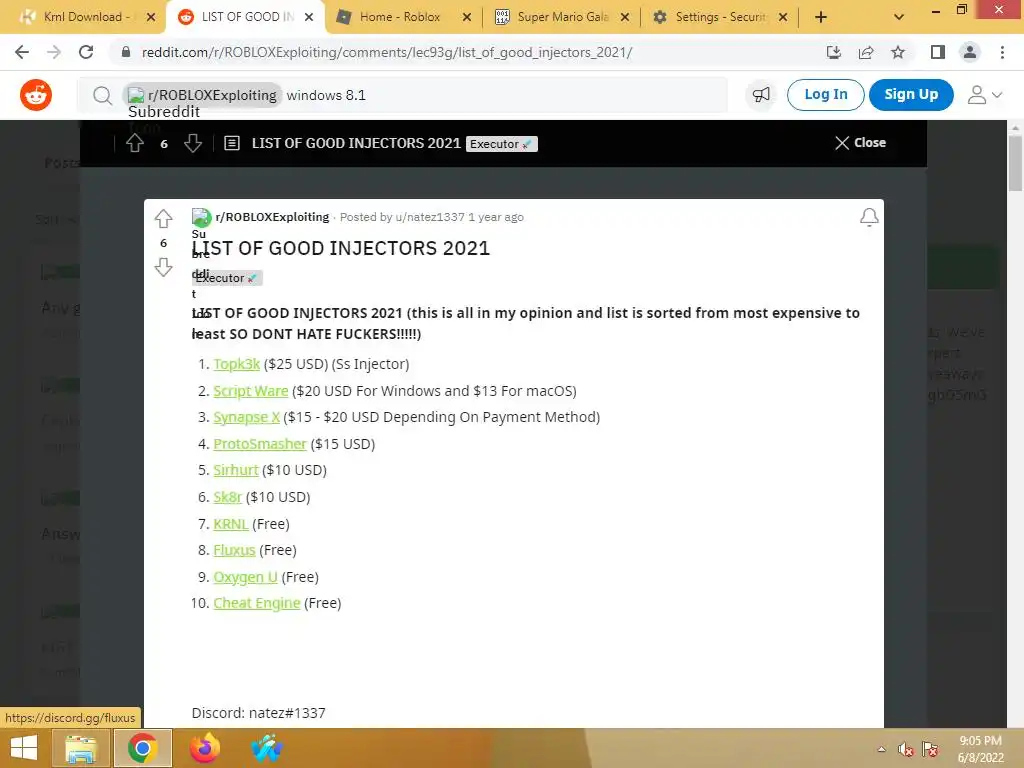The width and height of the screenshot is (1024, 768).
Task: Click the upvote arrow beside the post
Action: [x=163, y=219]
